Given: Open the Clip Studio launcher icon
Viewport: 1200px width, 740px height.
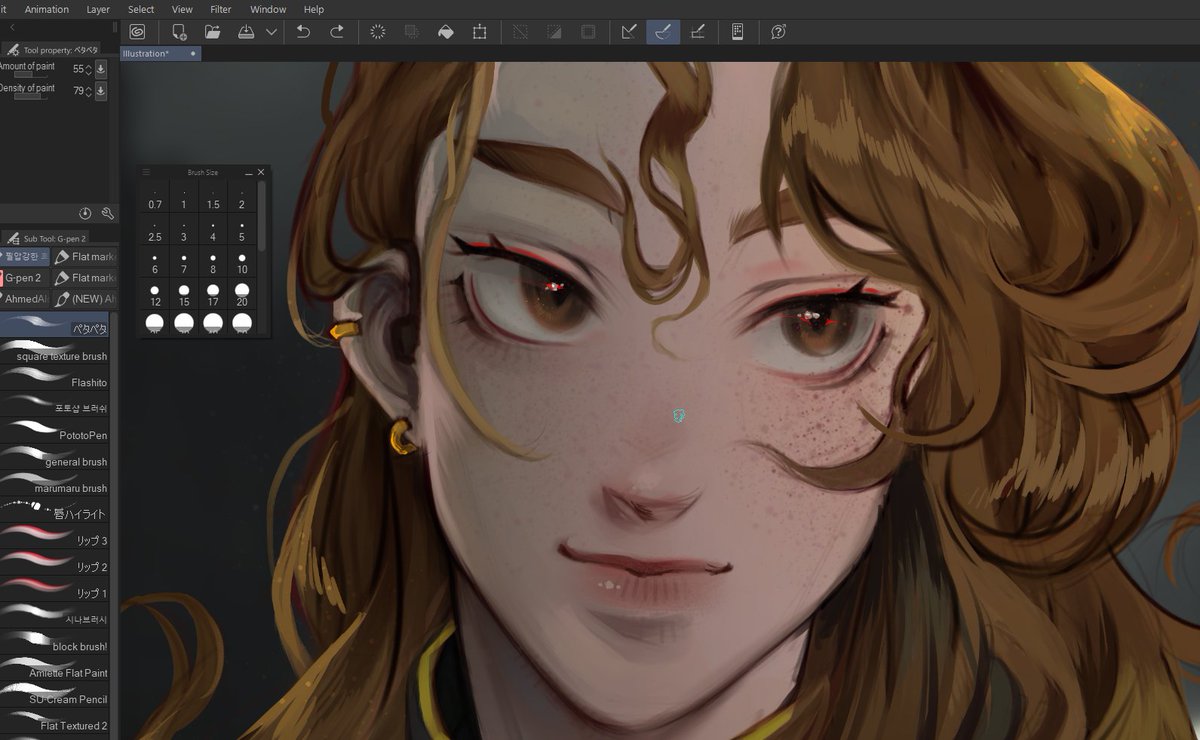Looking at the screenshot, I should (x=136, y=32).
